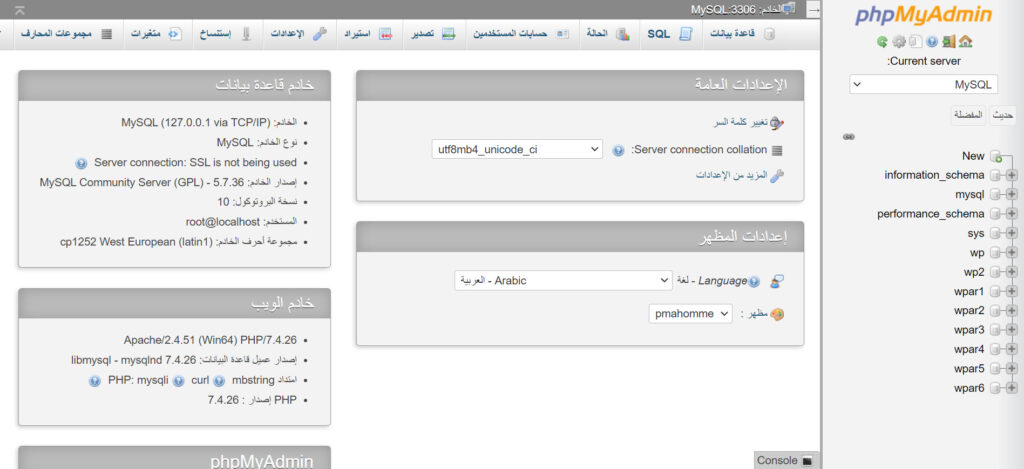Click the Home icon under the phpMyAdmin logo
Image resolution: width=1024 pixels, height=469 pixels.
click(x=966, y=42)
